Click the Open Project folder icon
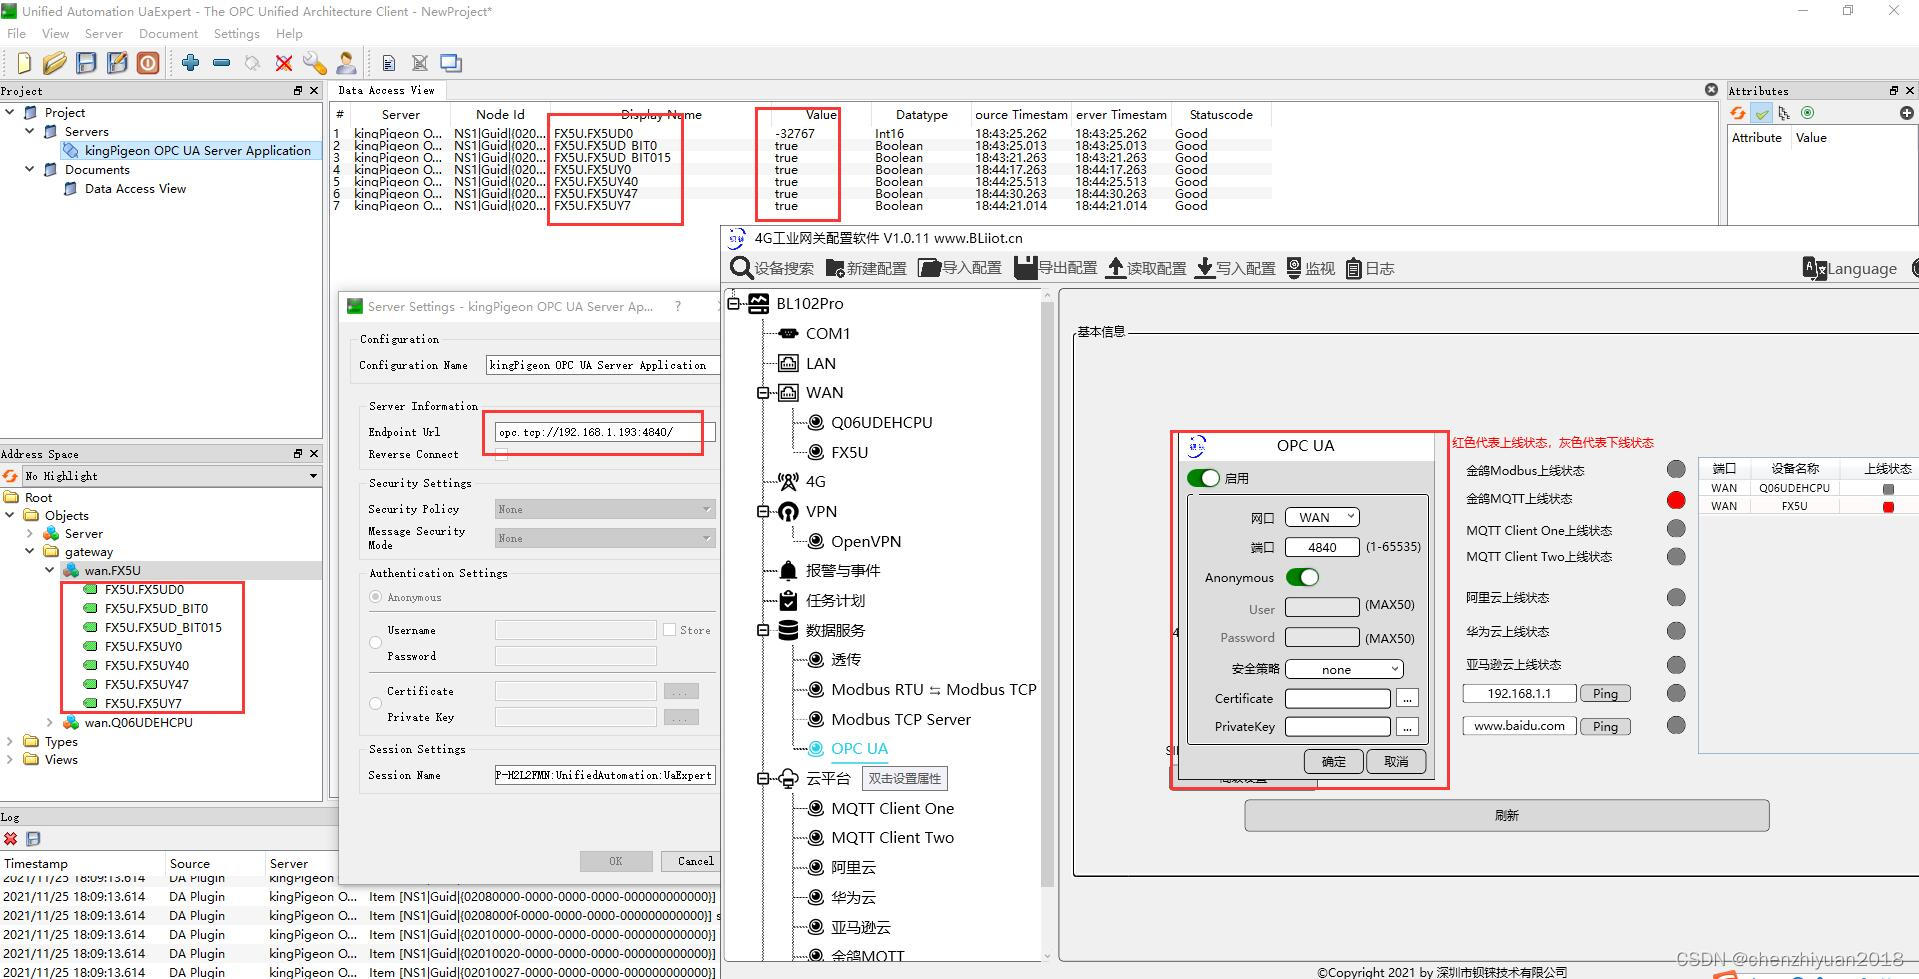The image size is (1919, 979). tap(55, 63)
